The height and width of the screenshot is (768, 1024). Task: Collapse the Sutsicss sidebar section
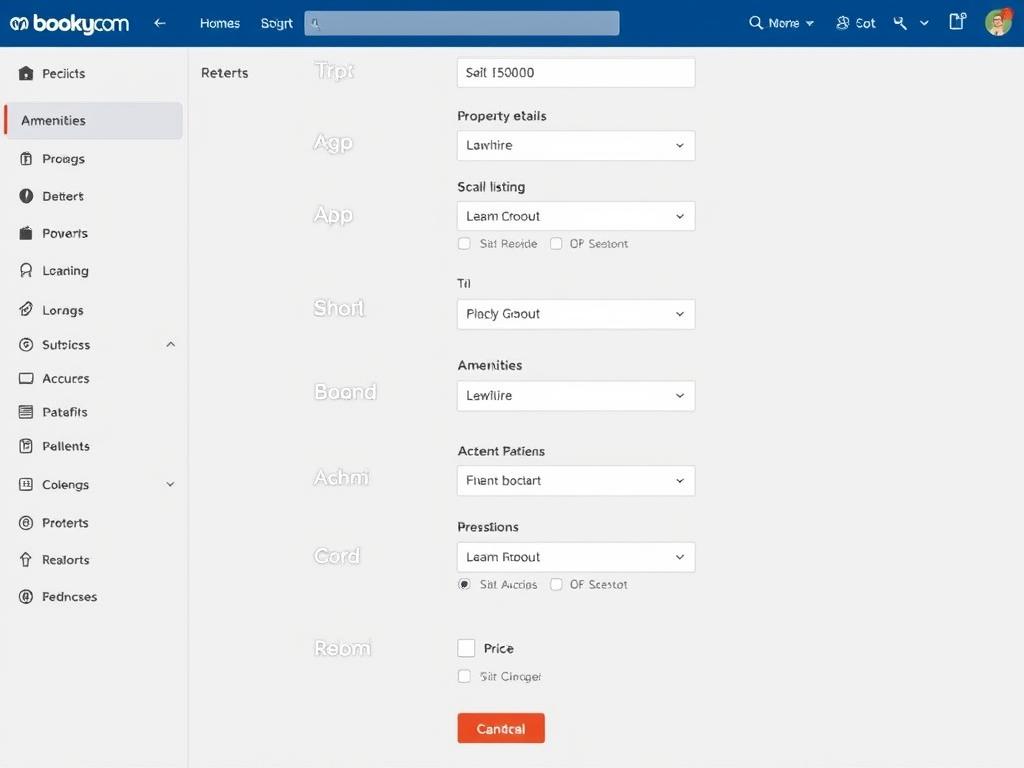(x=170, y=344)
